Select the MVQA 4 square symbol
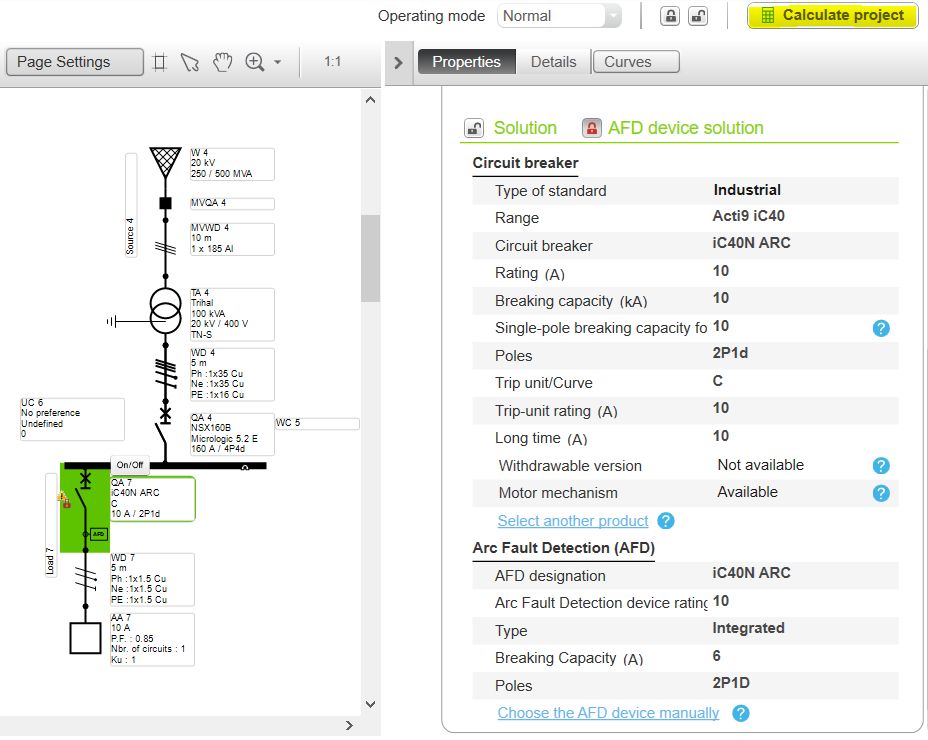Screen dimensions: 928x740 tap(165, 203)
